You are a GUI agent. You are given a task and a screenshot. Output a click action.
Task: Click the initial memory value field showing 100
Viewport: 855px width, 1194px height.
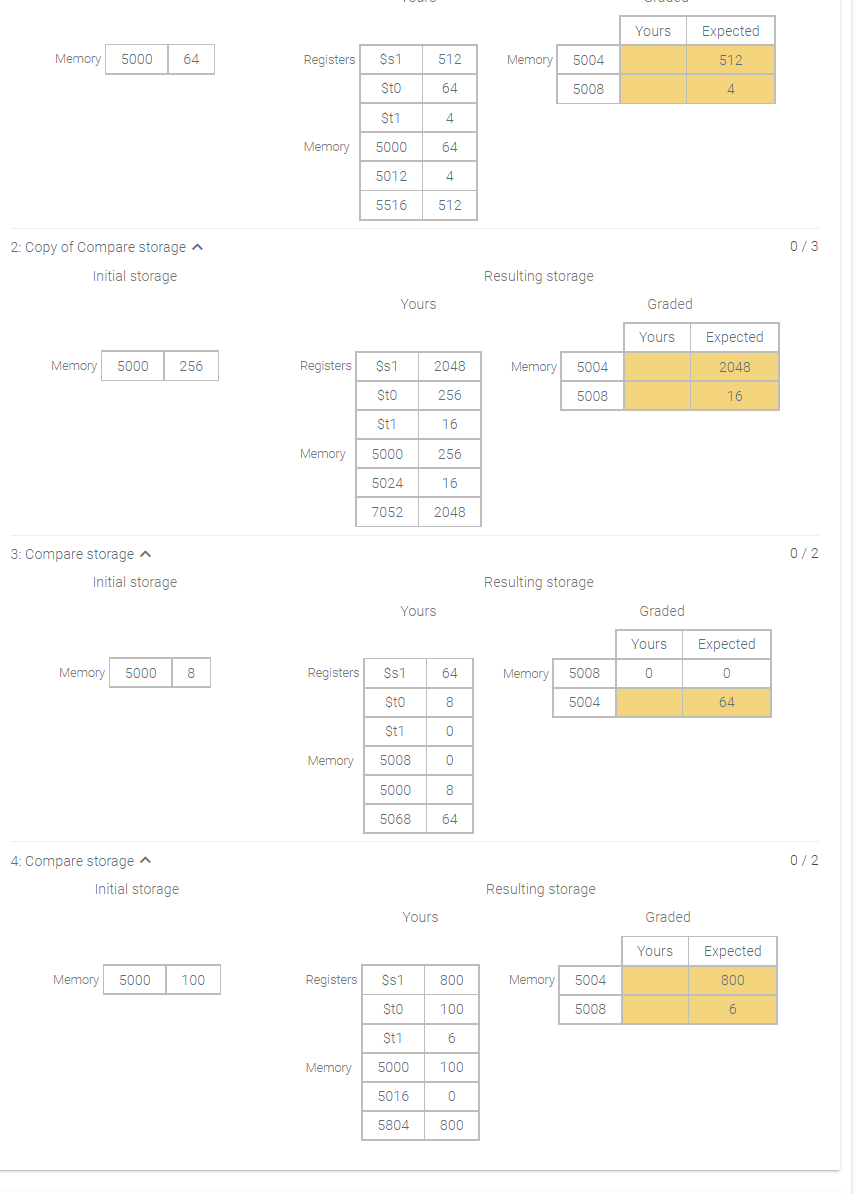point(196,979)
